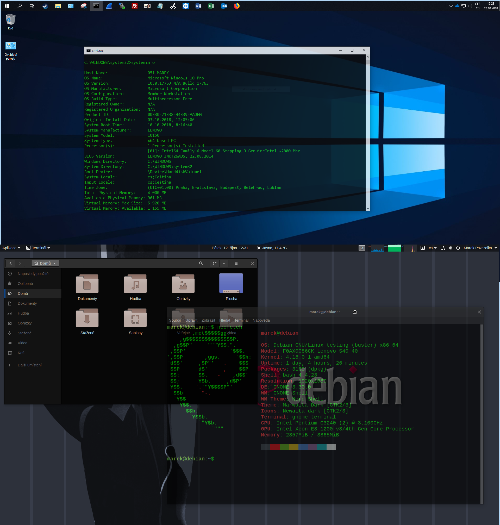Open the file manager hamburger menu
Image resolution: width=500 pixels, height=525 pixels.
tap(236, 264)
